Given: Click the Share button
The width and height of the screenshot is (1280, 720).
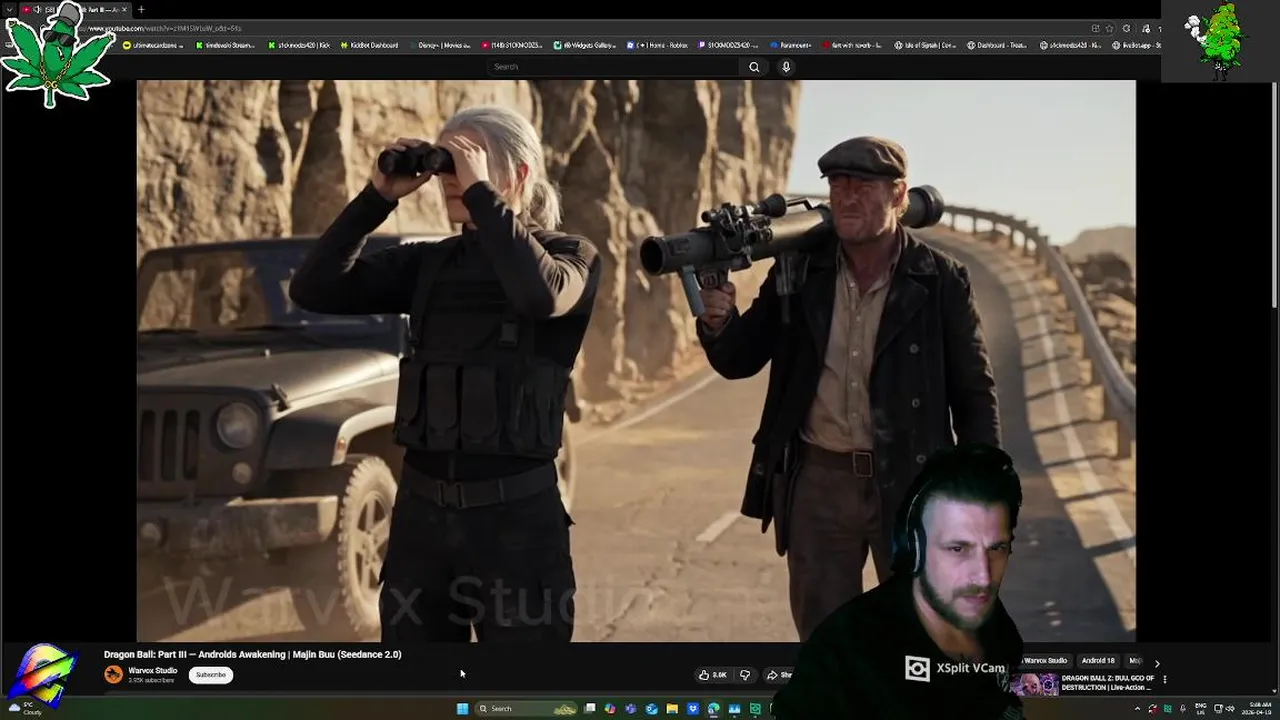Looking at the screenshot, I should click(780, 675).
